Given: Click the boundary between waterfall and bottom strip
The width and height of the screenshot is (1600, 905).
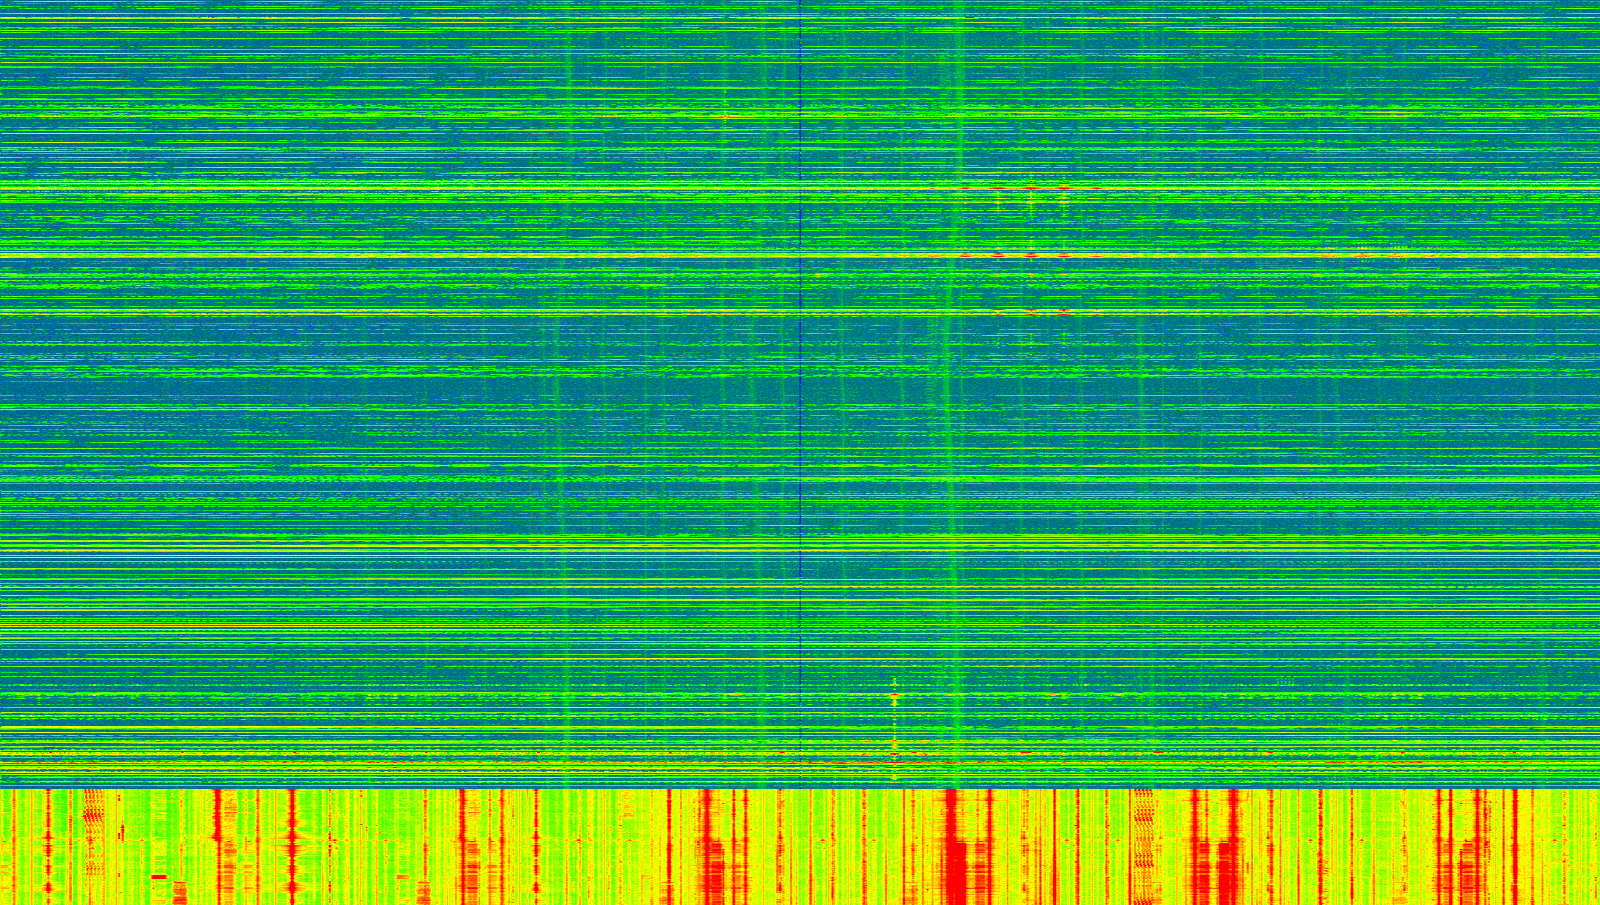Looking at the screenshot, I should [800, 788].
